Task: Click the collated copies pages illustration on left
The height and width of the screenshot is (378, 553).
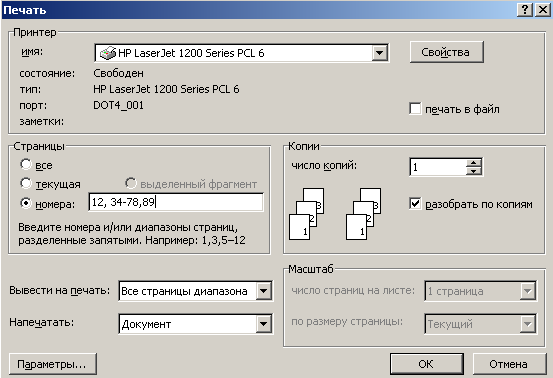Action: pos(306,214)
